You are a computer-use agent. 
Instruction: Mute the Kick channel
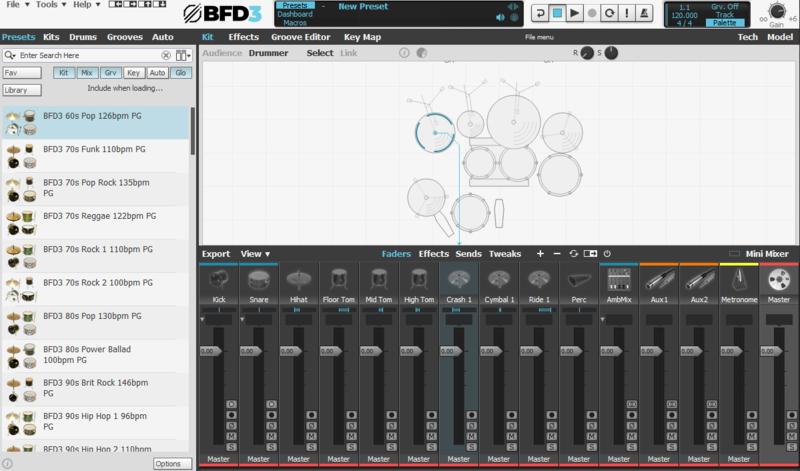pos(231,436)
